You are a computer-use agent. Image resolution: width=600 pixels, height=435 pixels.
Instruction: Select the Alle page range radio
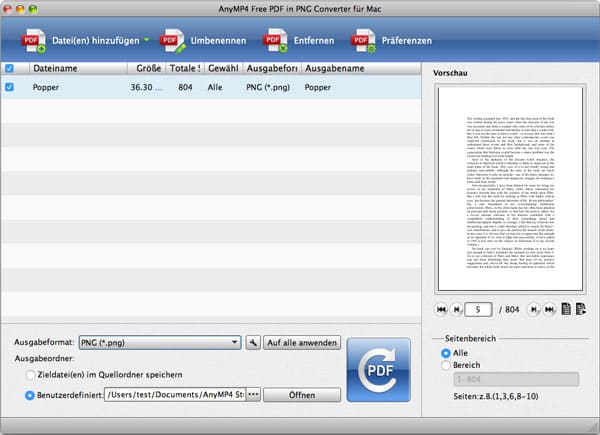[445, 353]
